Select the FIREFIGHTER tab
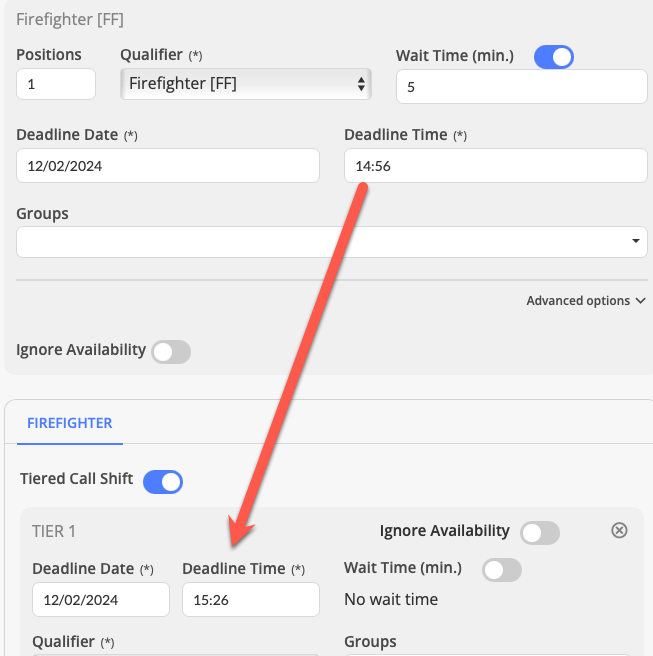The image size is (653, 656). tap(69, 423)
